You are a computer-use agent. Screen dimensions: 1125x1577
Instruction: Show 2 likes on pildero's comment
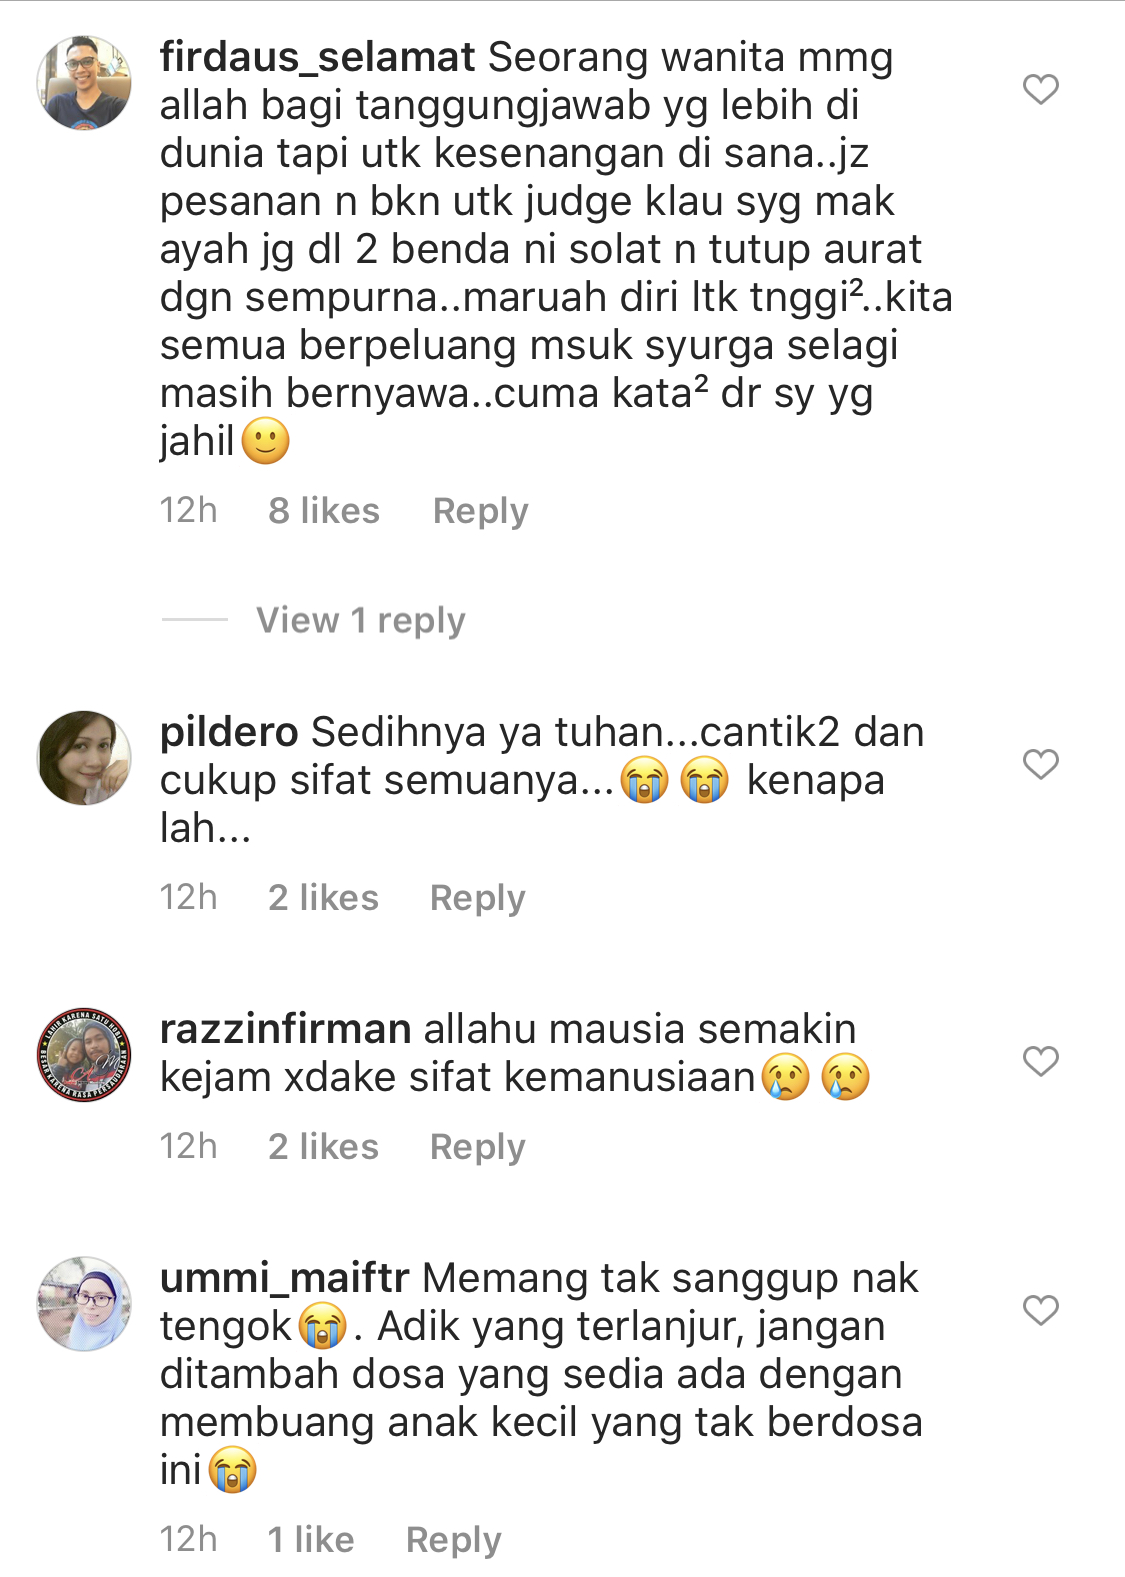(x=323, y=898)
